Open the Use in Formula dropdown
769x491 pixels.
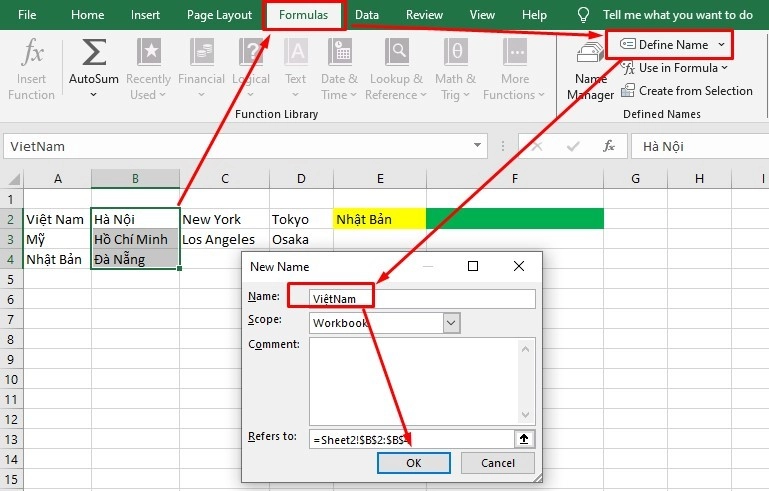[677, 68]
